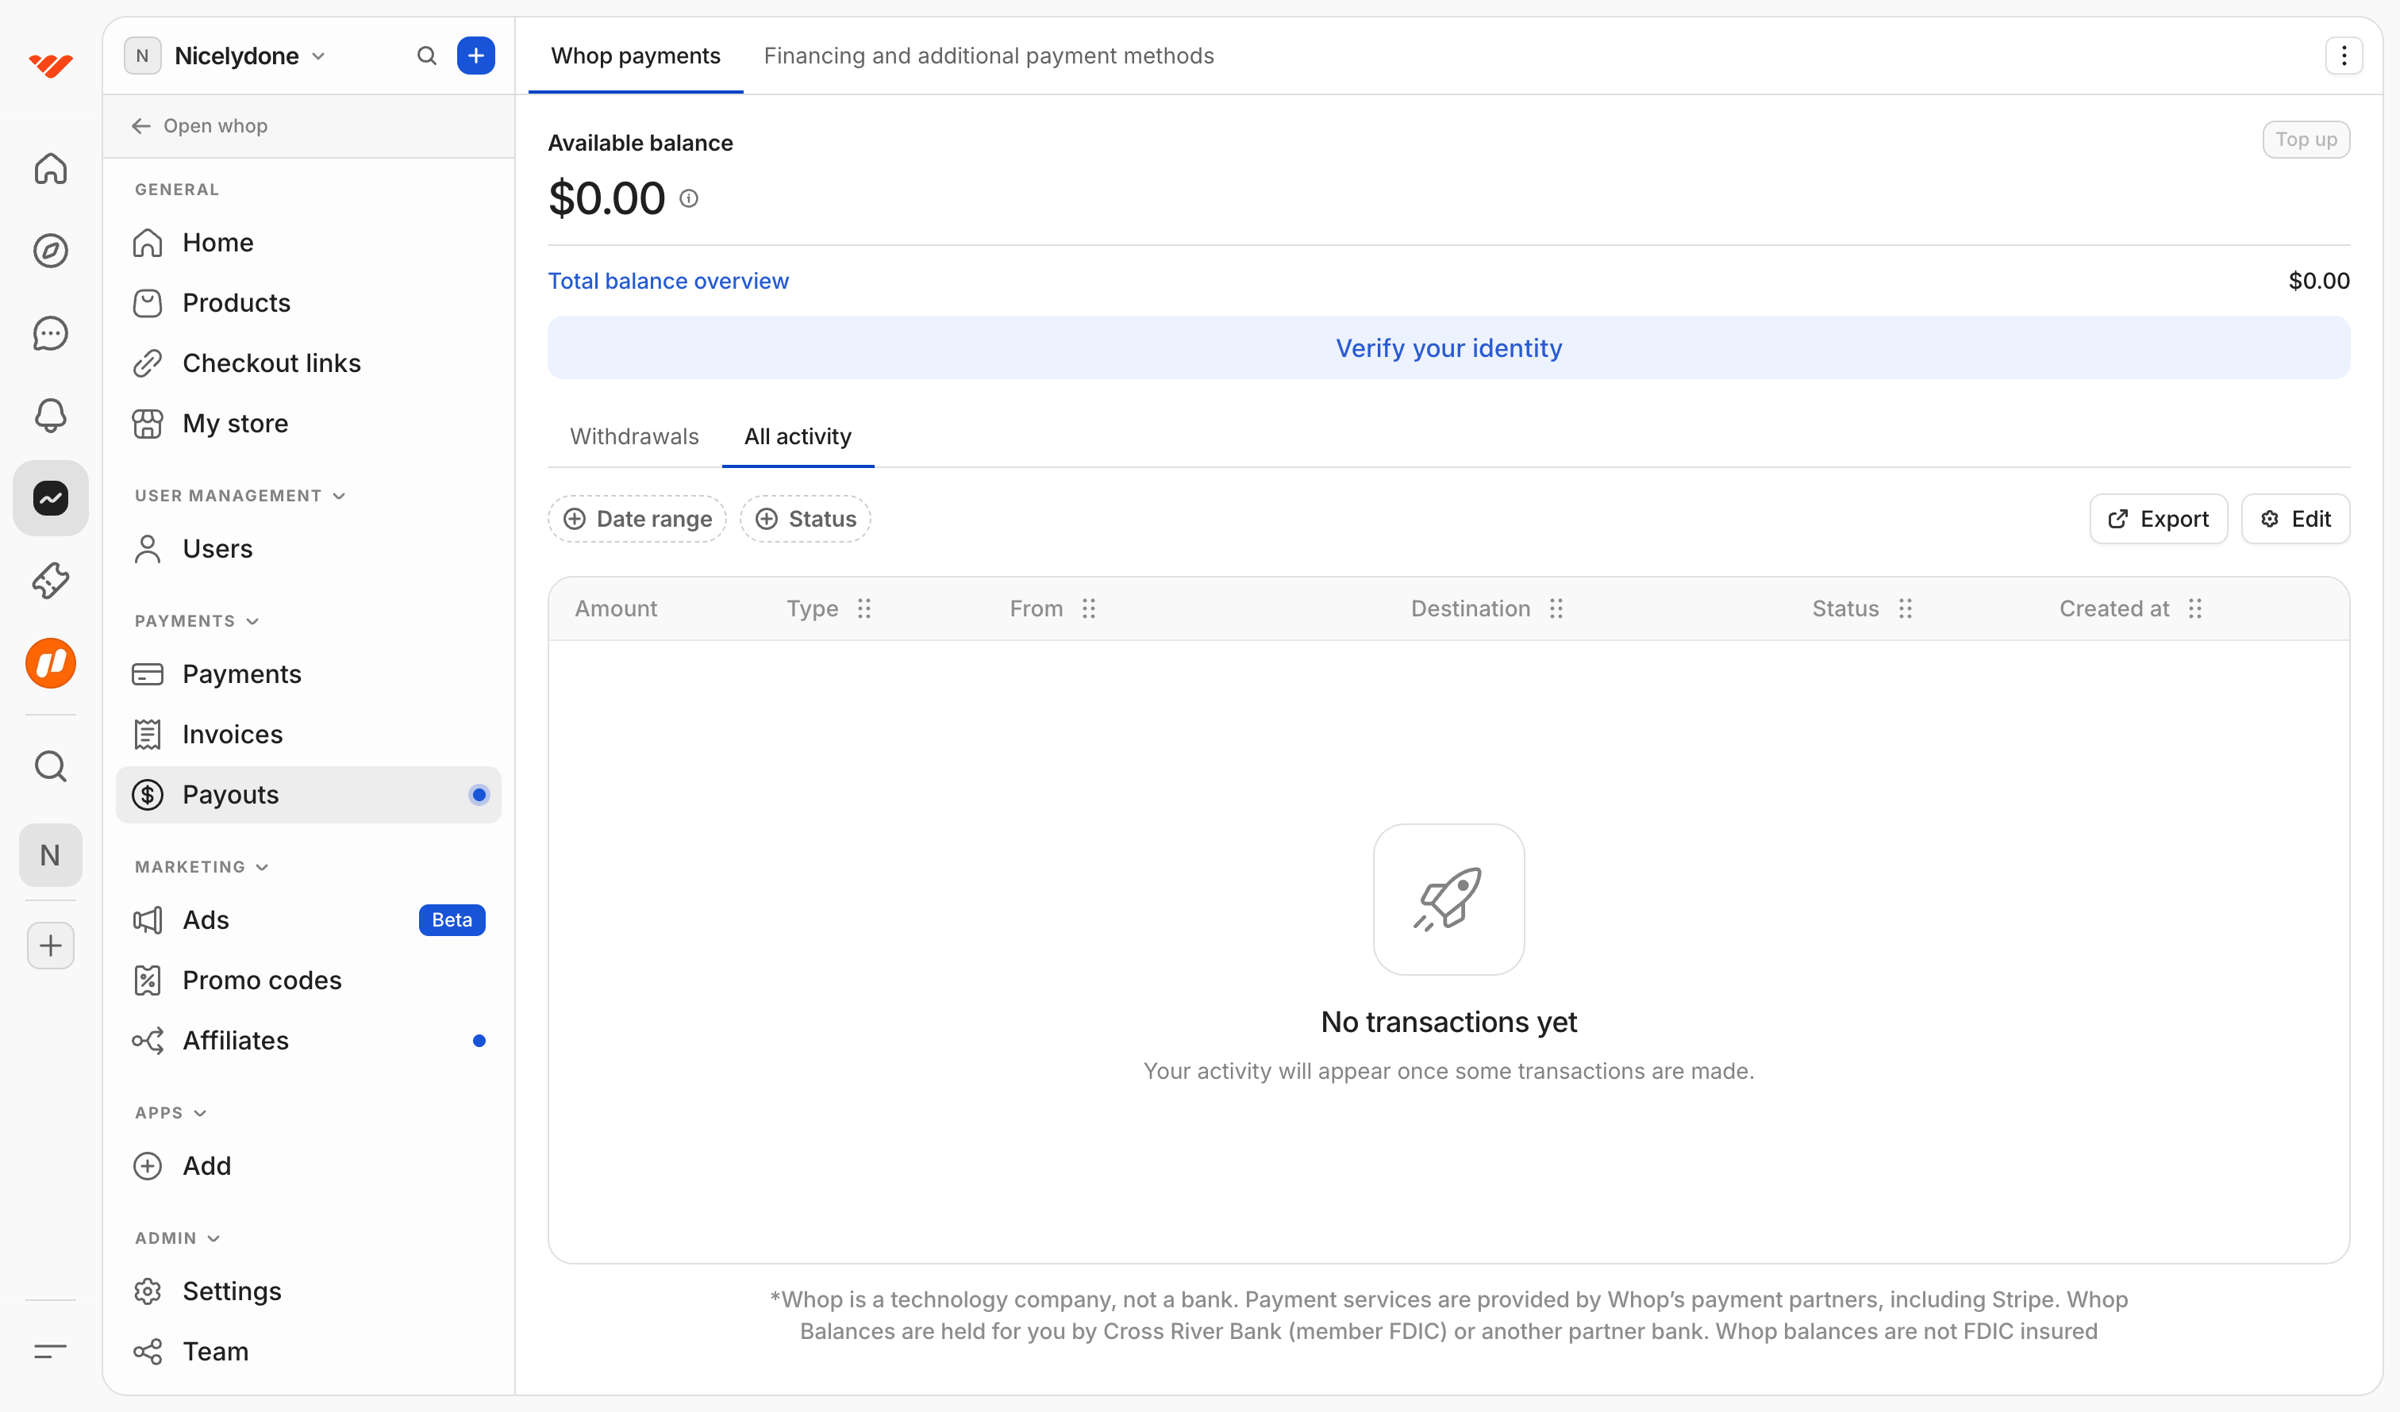Open Team in the sidebar

coord(308,1352)
